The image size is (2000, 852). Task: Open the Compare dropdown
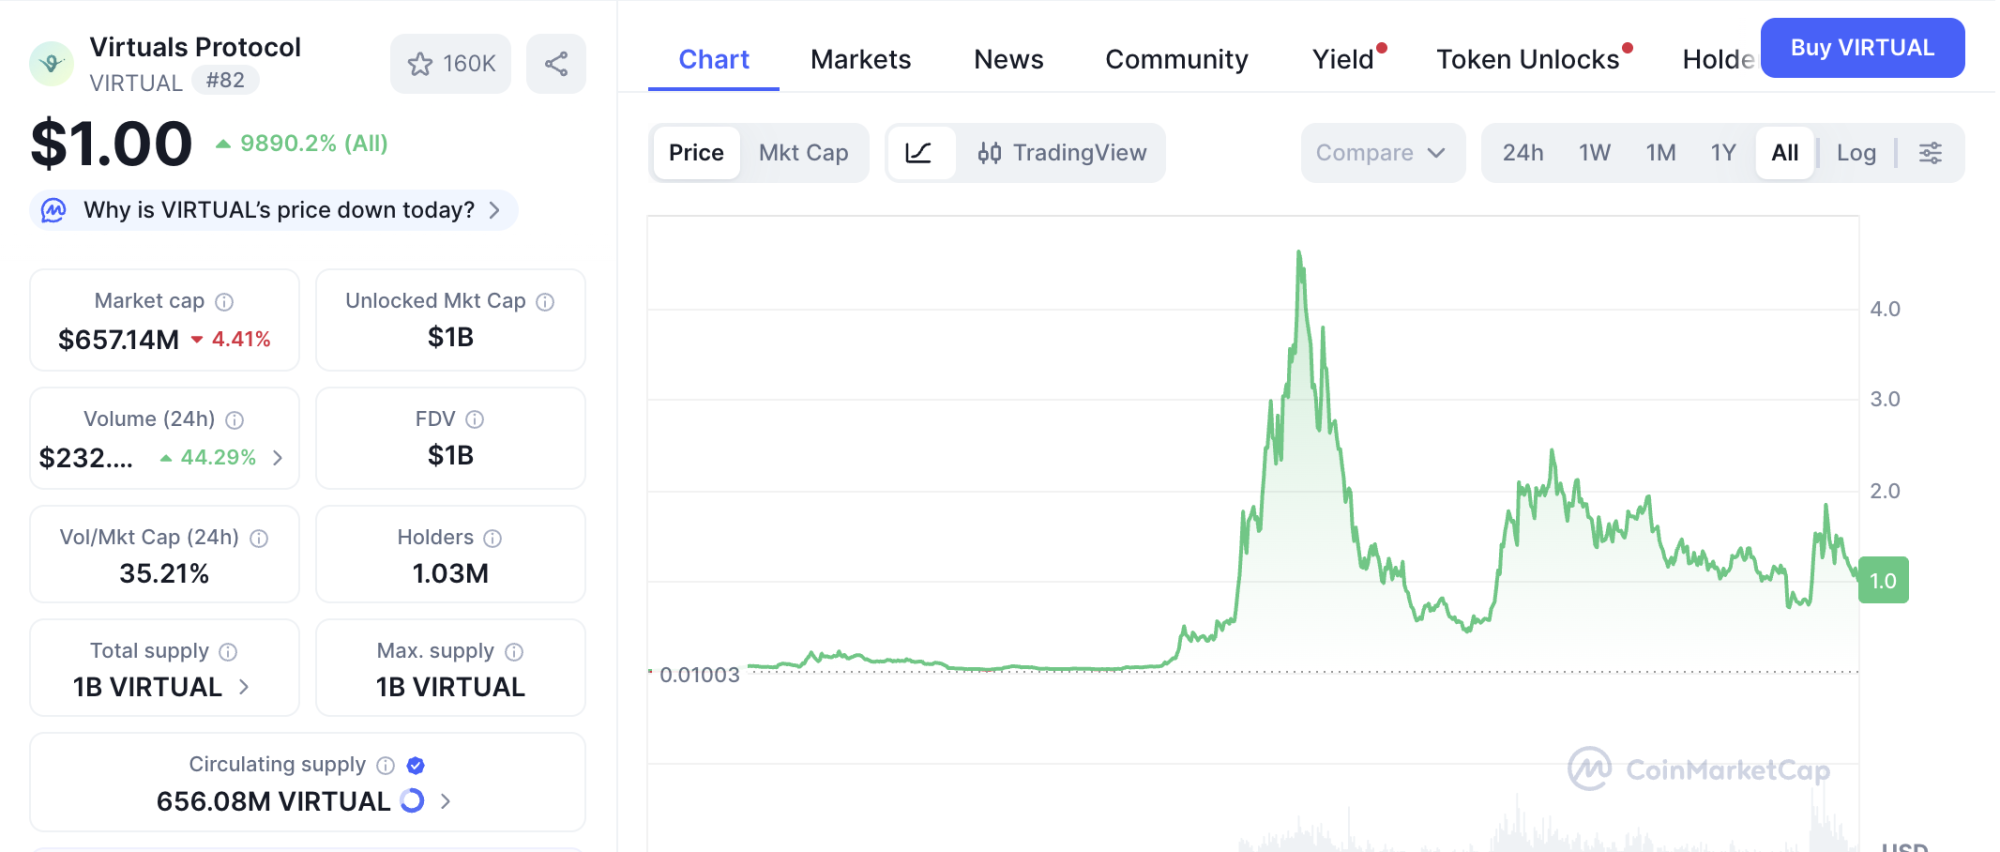1381,153
